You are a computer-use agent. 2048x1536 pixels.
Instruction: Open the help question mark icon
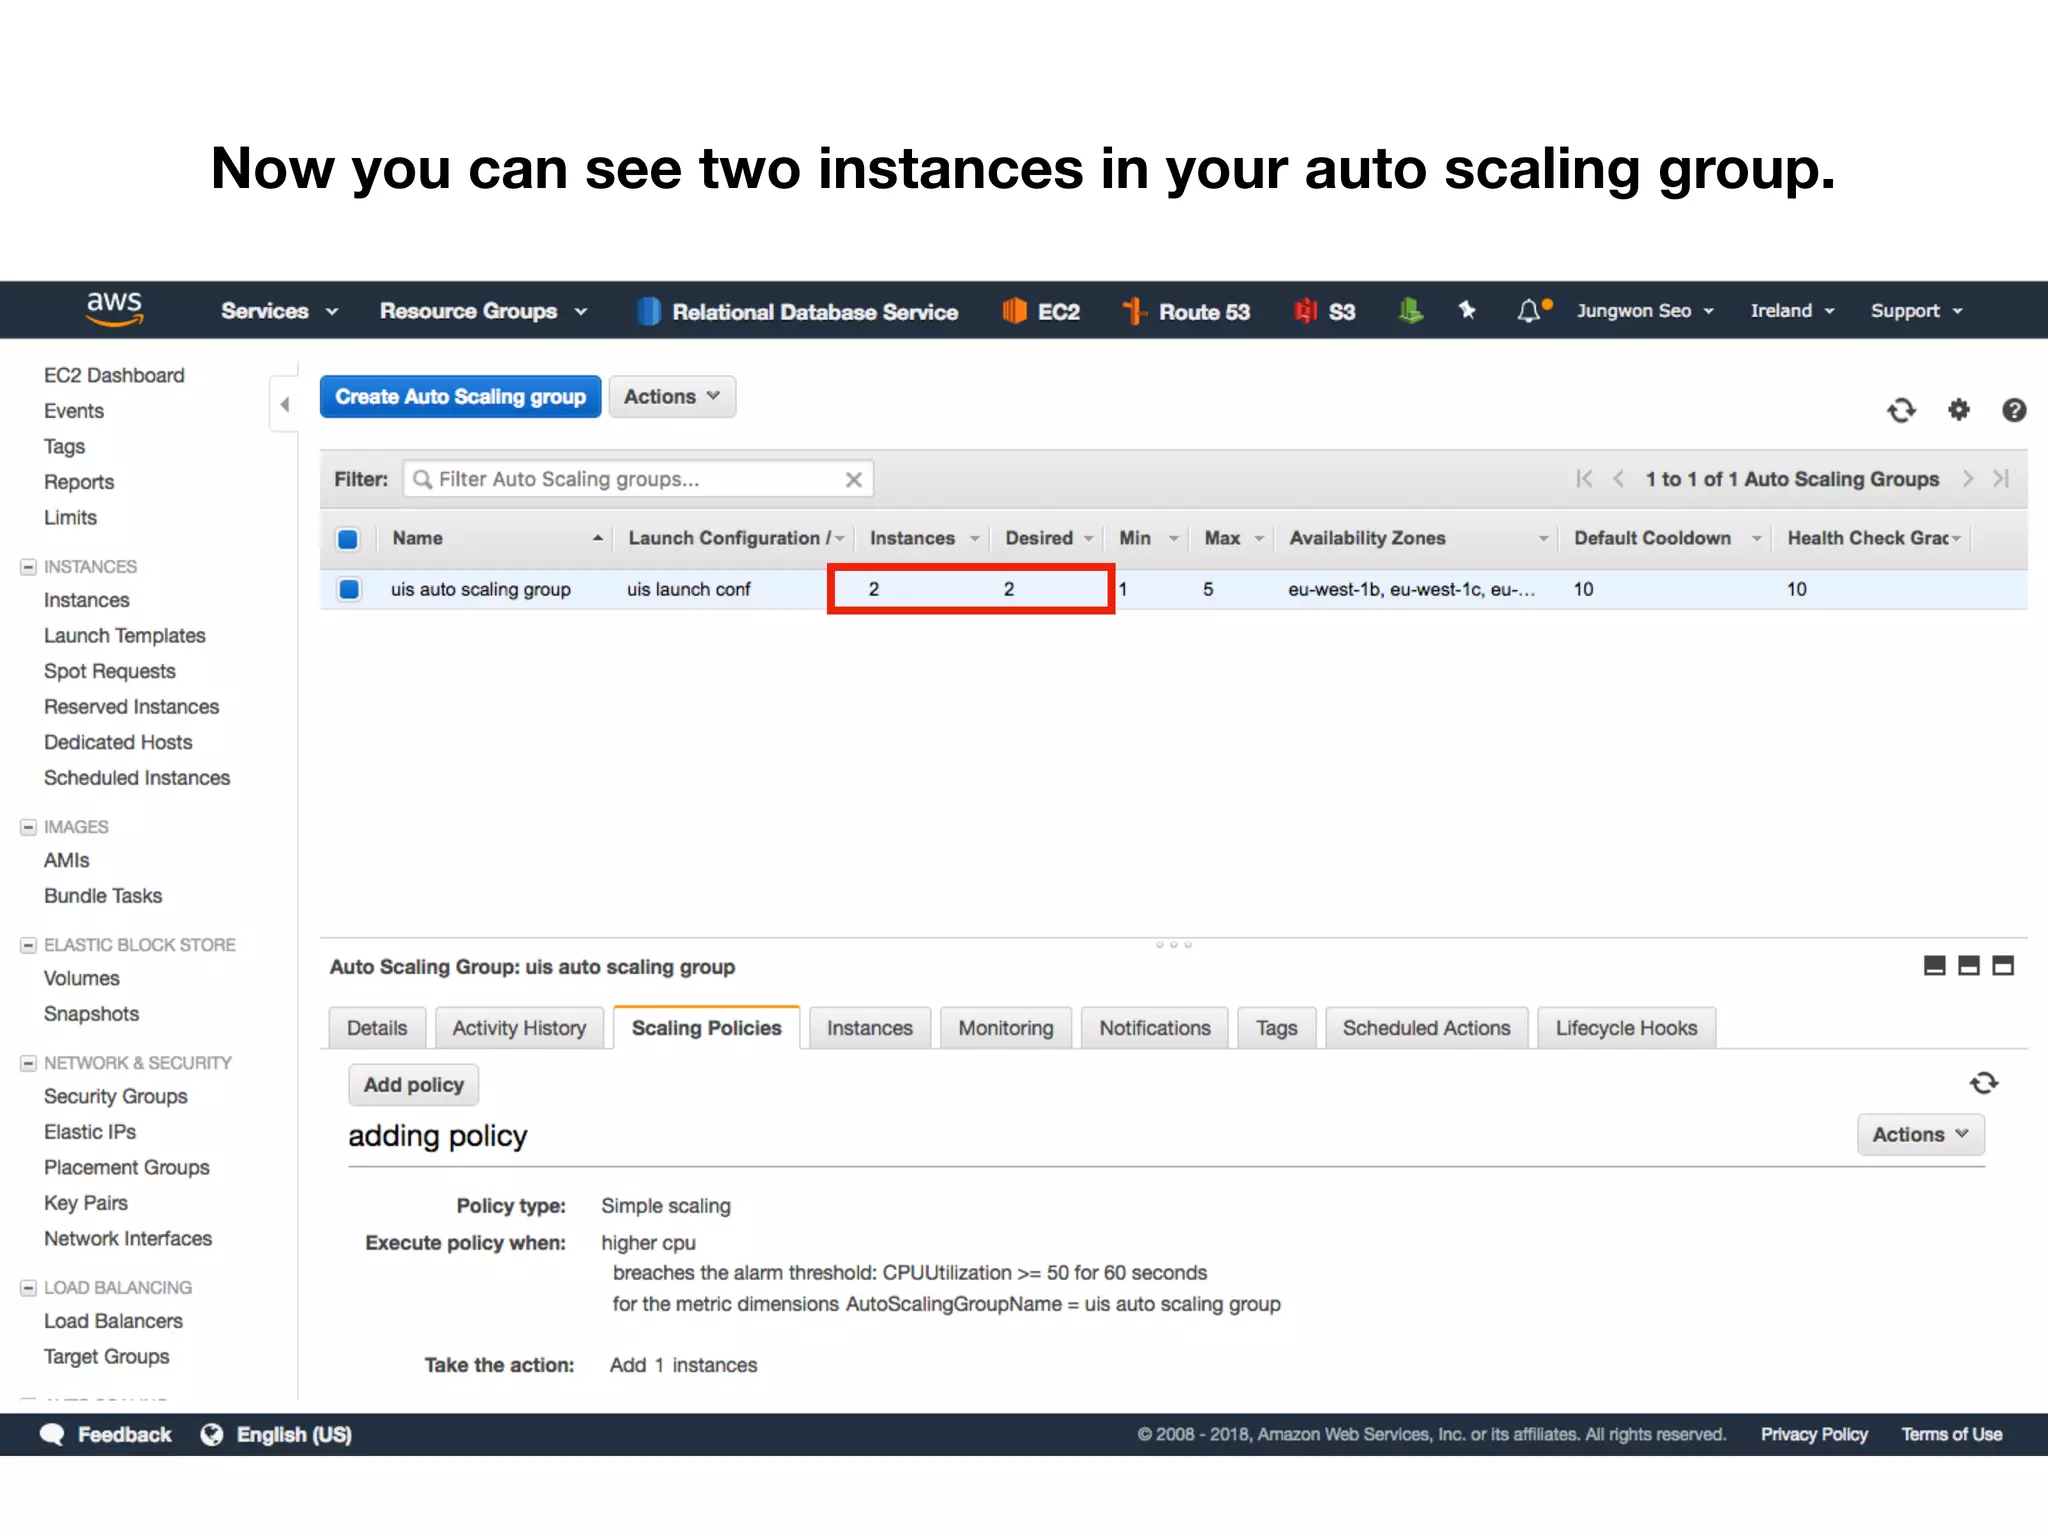click(x=2014, y=410)
